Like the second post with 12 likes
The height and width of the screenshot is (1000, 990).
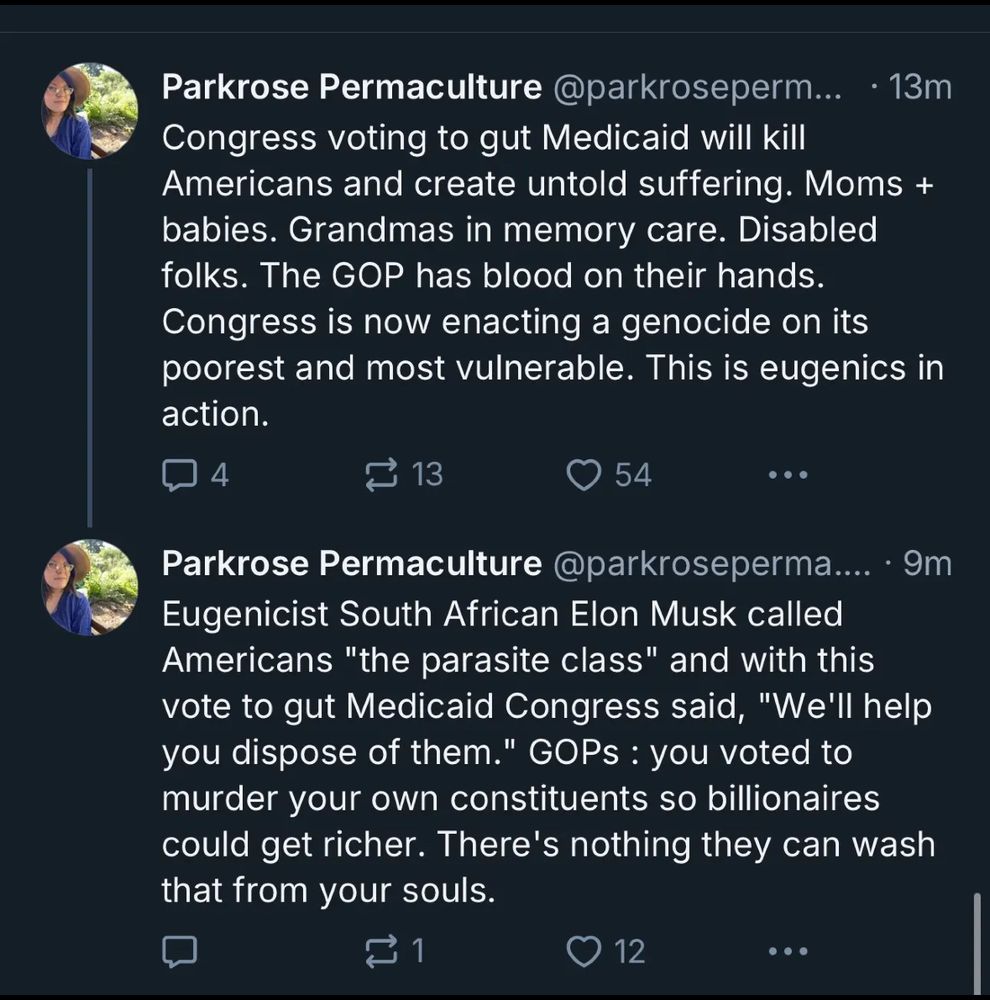pyautogui.click(x=583, y=950)
